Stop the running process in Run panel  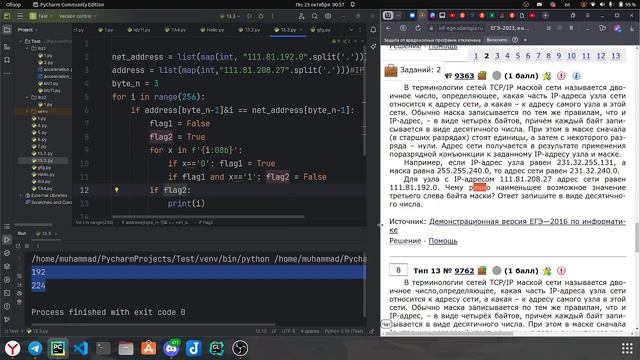[x=27, y=246]
